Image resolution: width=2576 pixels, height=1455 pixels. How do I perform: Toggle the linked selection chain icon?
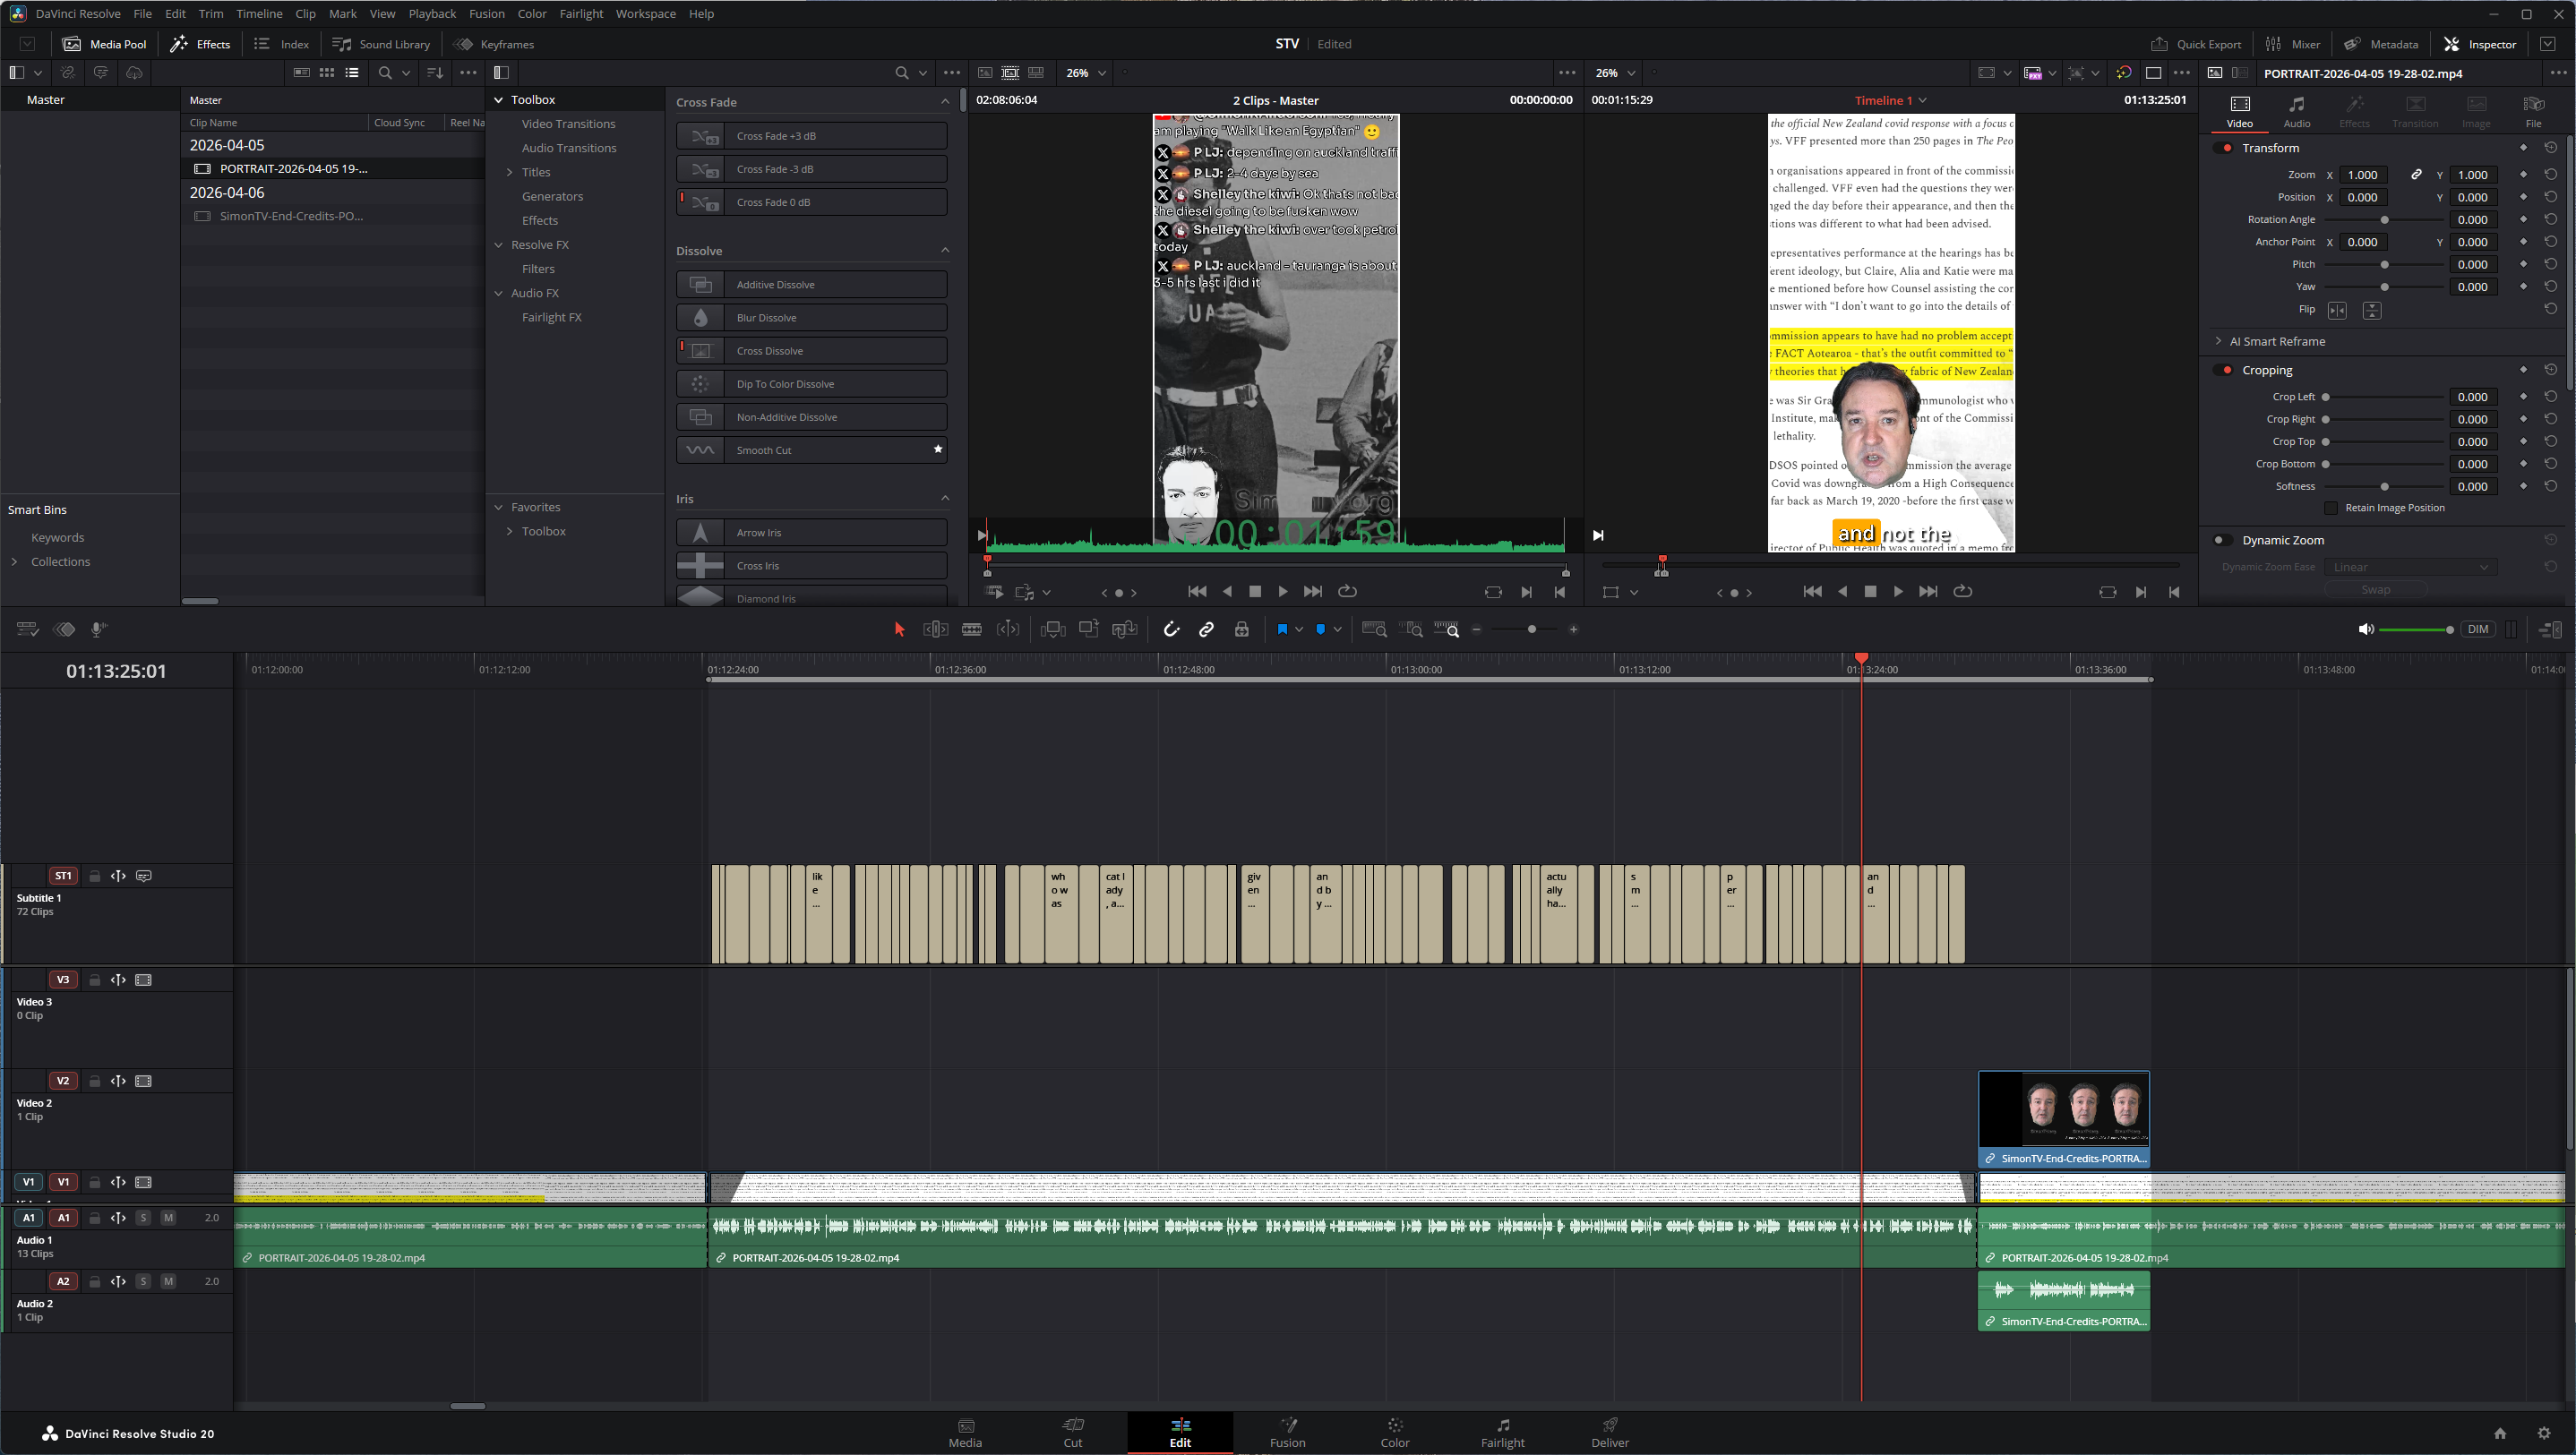coord(1206,629)
